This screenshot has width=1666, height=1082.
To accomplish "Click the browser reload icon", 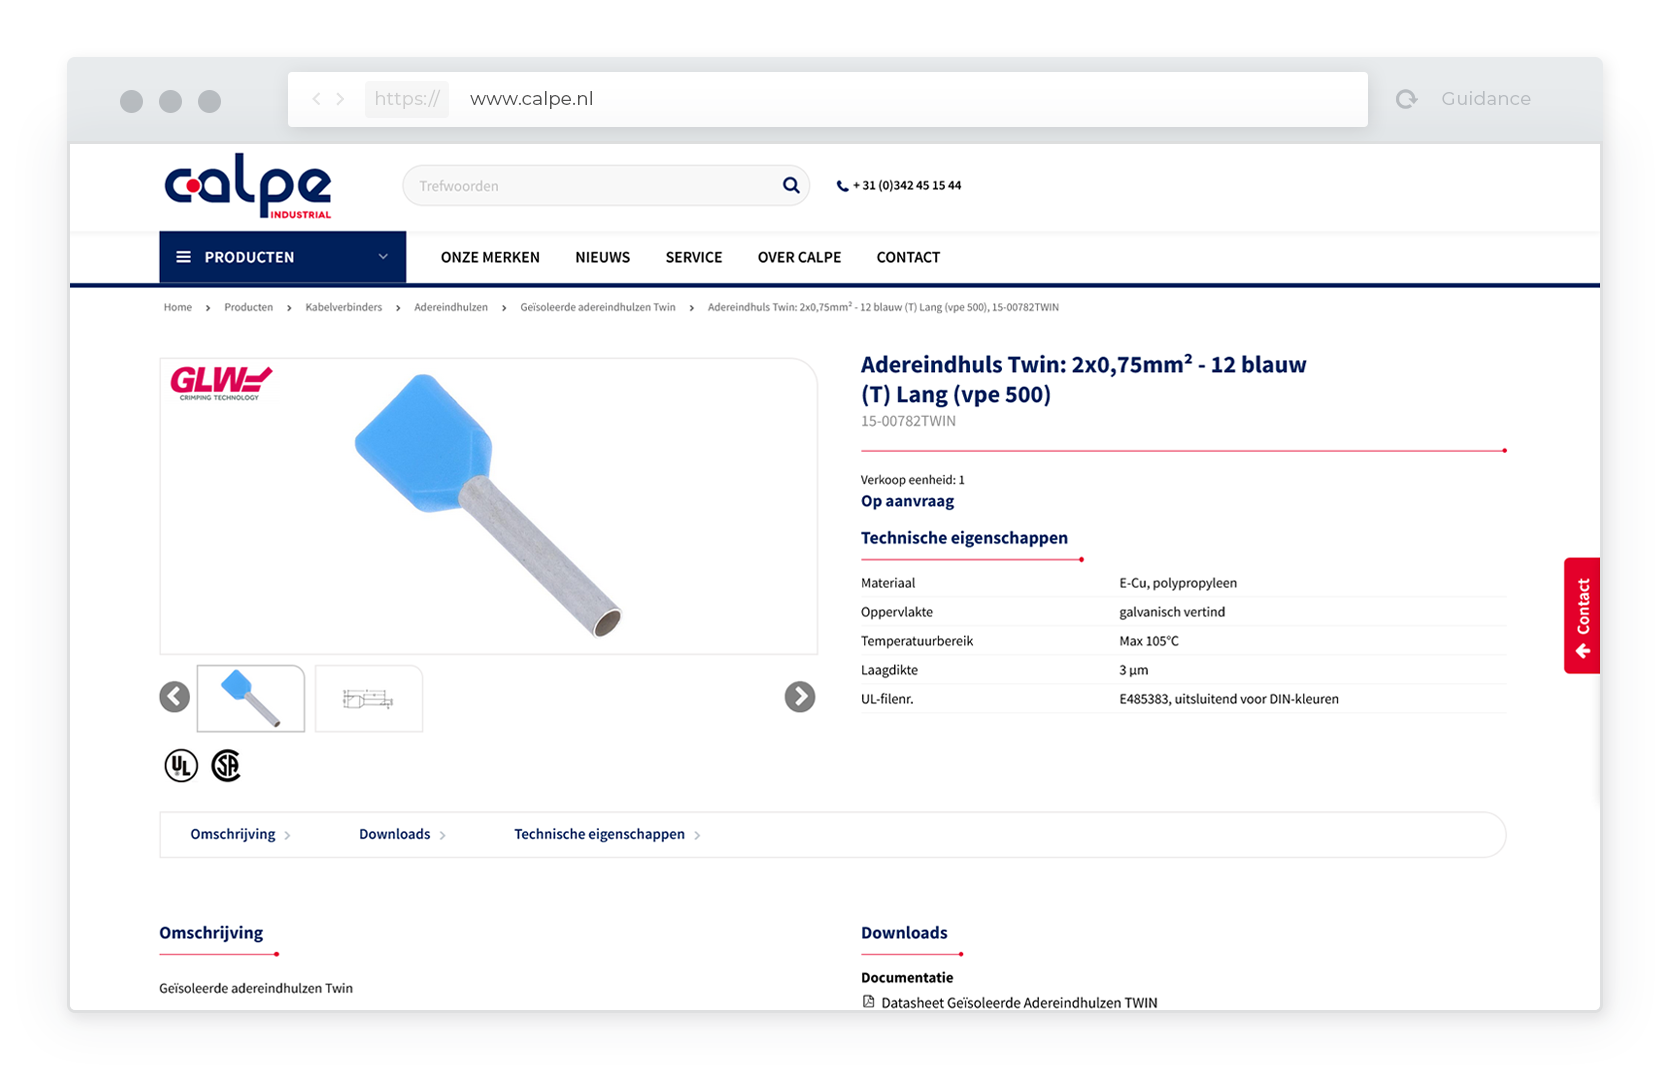I will pos(1406,99).
